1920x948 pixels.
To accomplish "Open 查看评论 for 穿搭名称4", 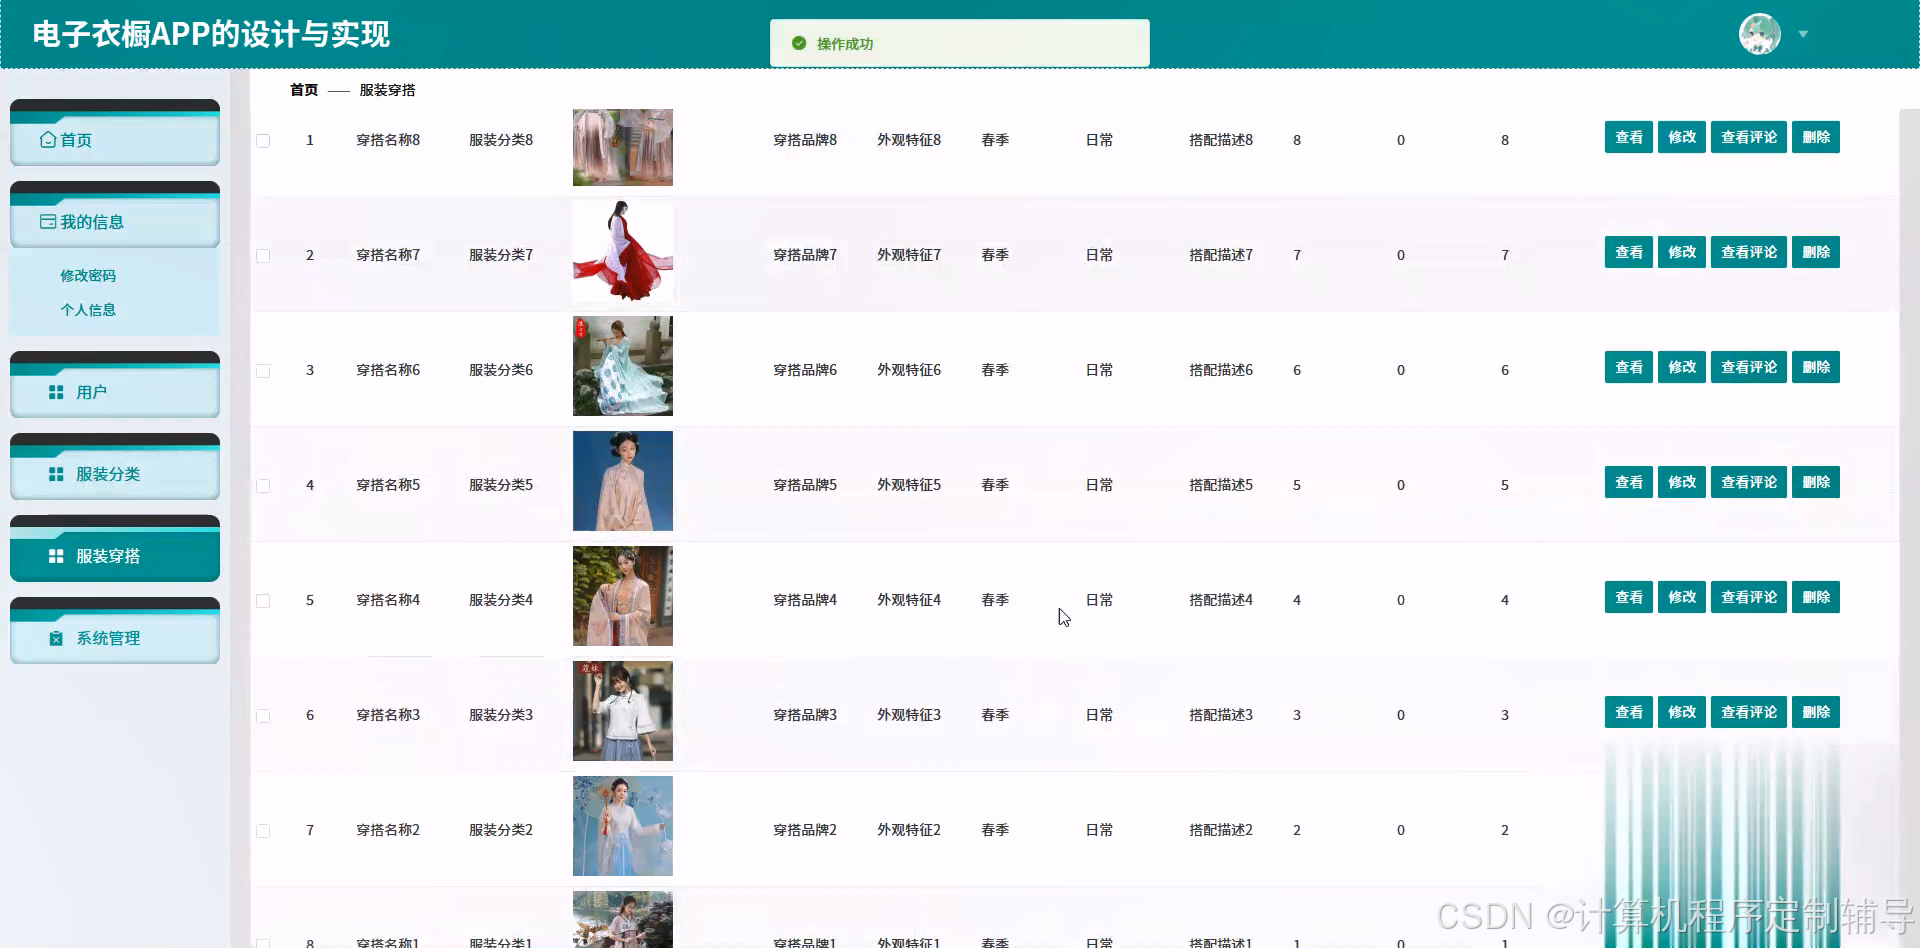I will coord(1749,597).
